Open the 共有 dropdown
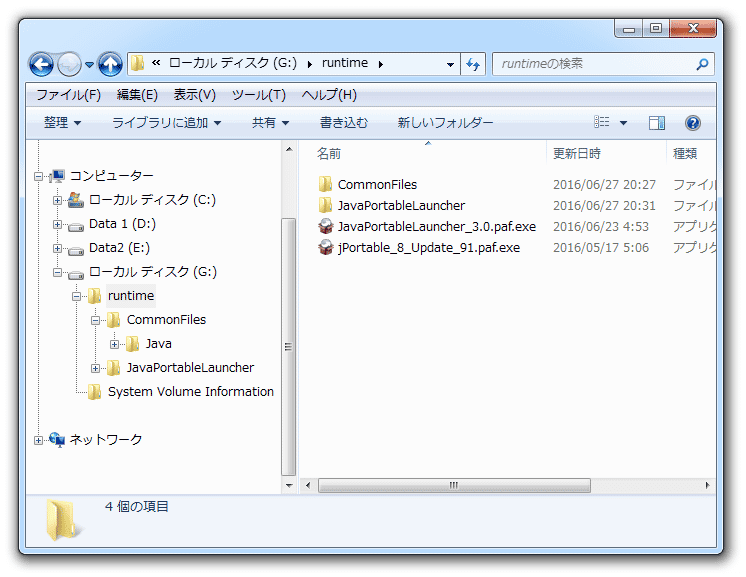This screenshot has height=577, width=746. 270,123
